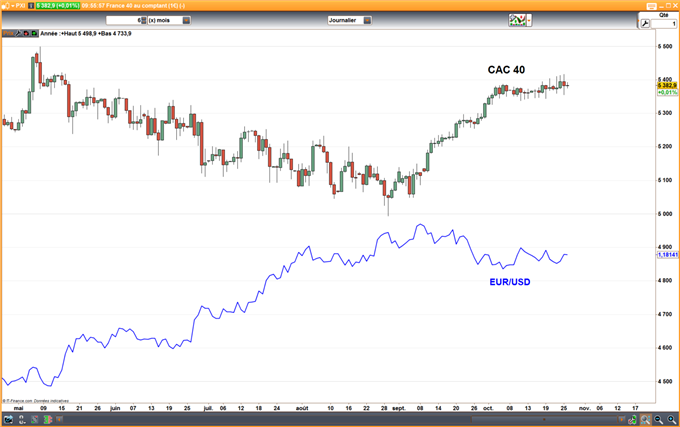Click the red-green bars icon in bottom toolbar
The height and width of the screenshot is (427, 680).
pos(48,419)
